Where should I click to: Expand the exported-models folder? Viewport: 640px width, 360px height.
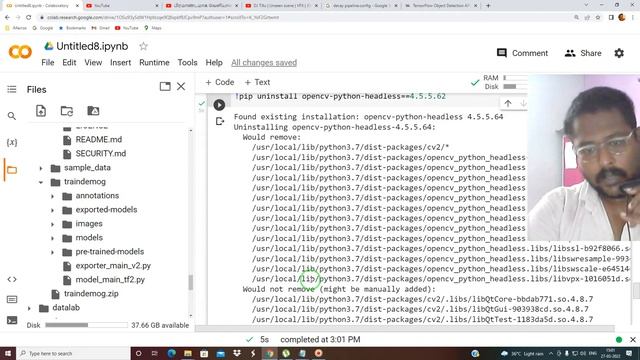[52, 210]
